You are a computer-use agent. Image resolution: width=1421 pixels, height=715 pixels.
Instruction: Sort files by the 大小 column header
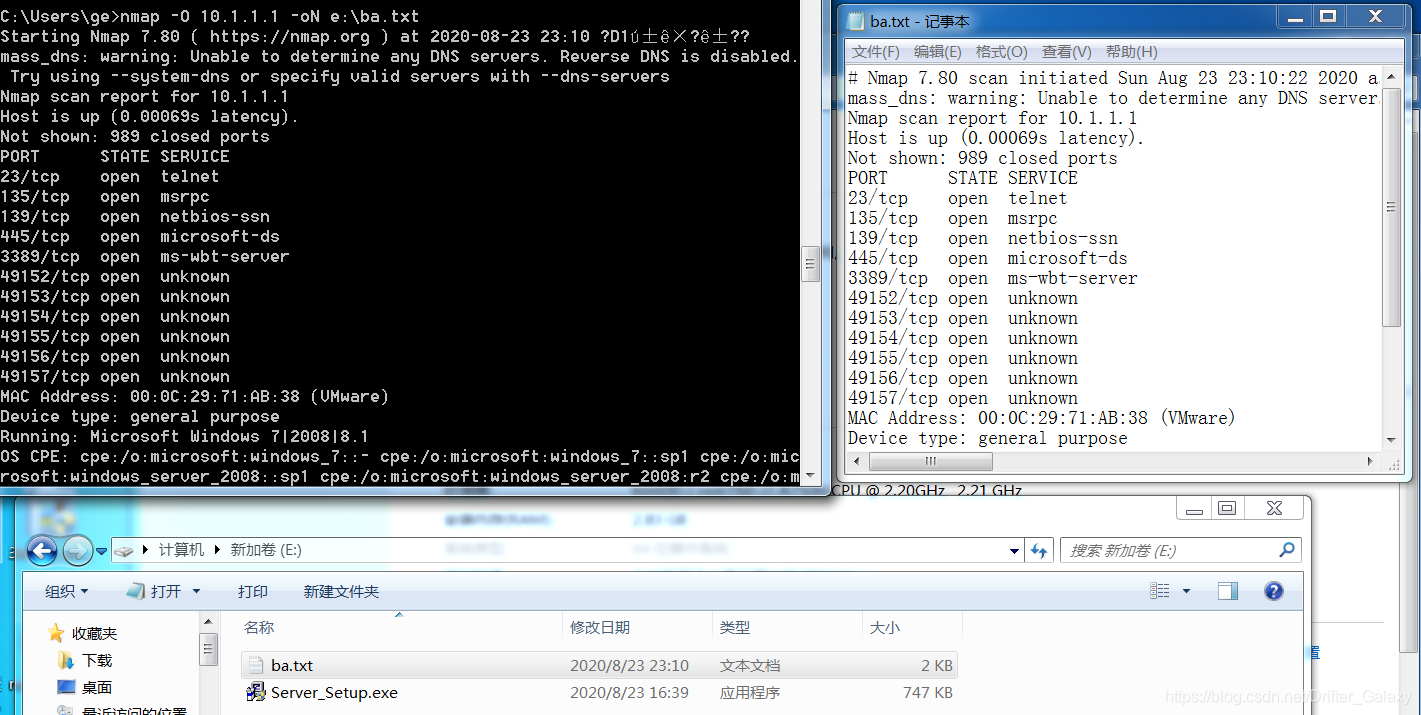[x=911, y=627]
